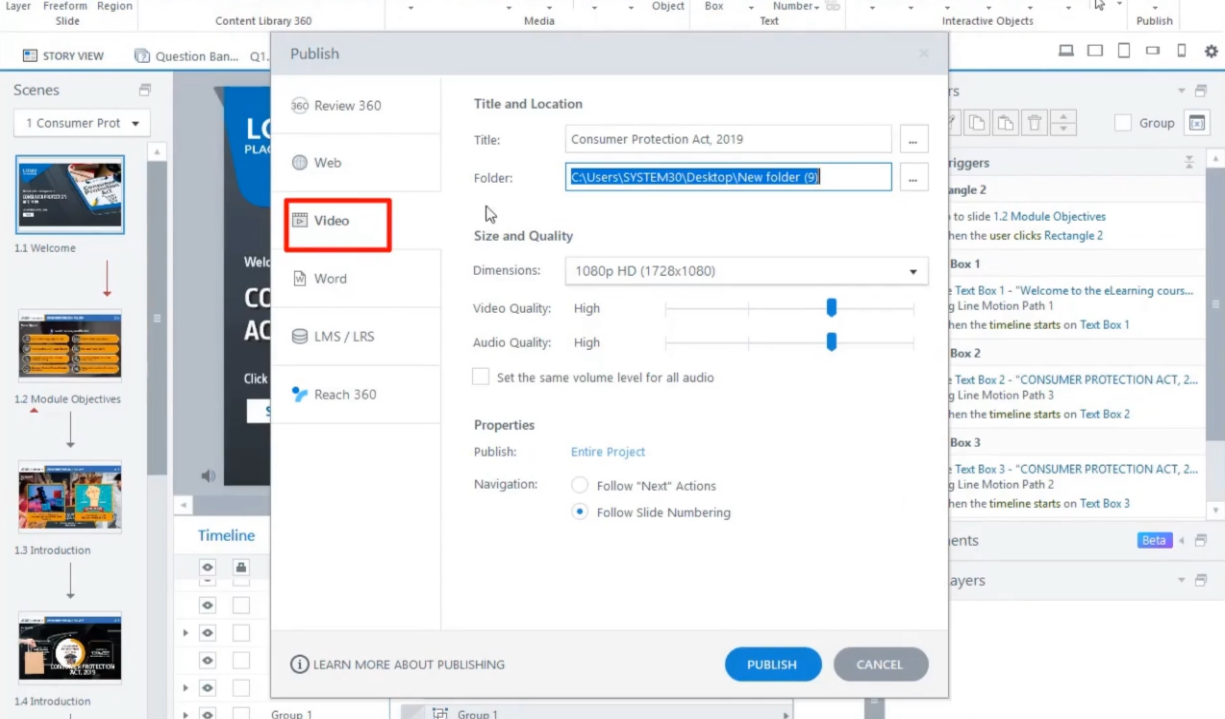Open the Number dropdown in Text ribbon group
This screenshot has height=719, width=1225.
(796, 6)
